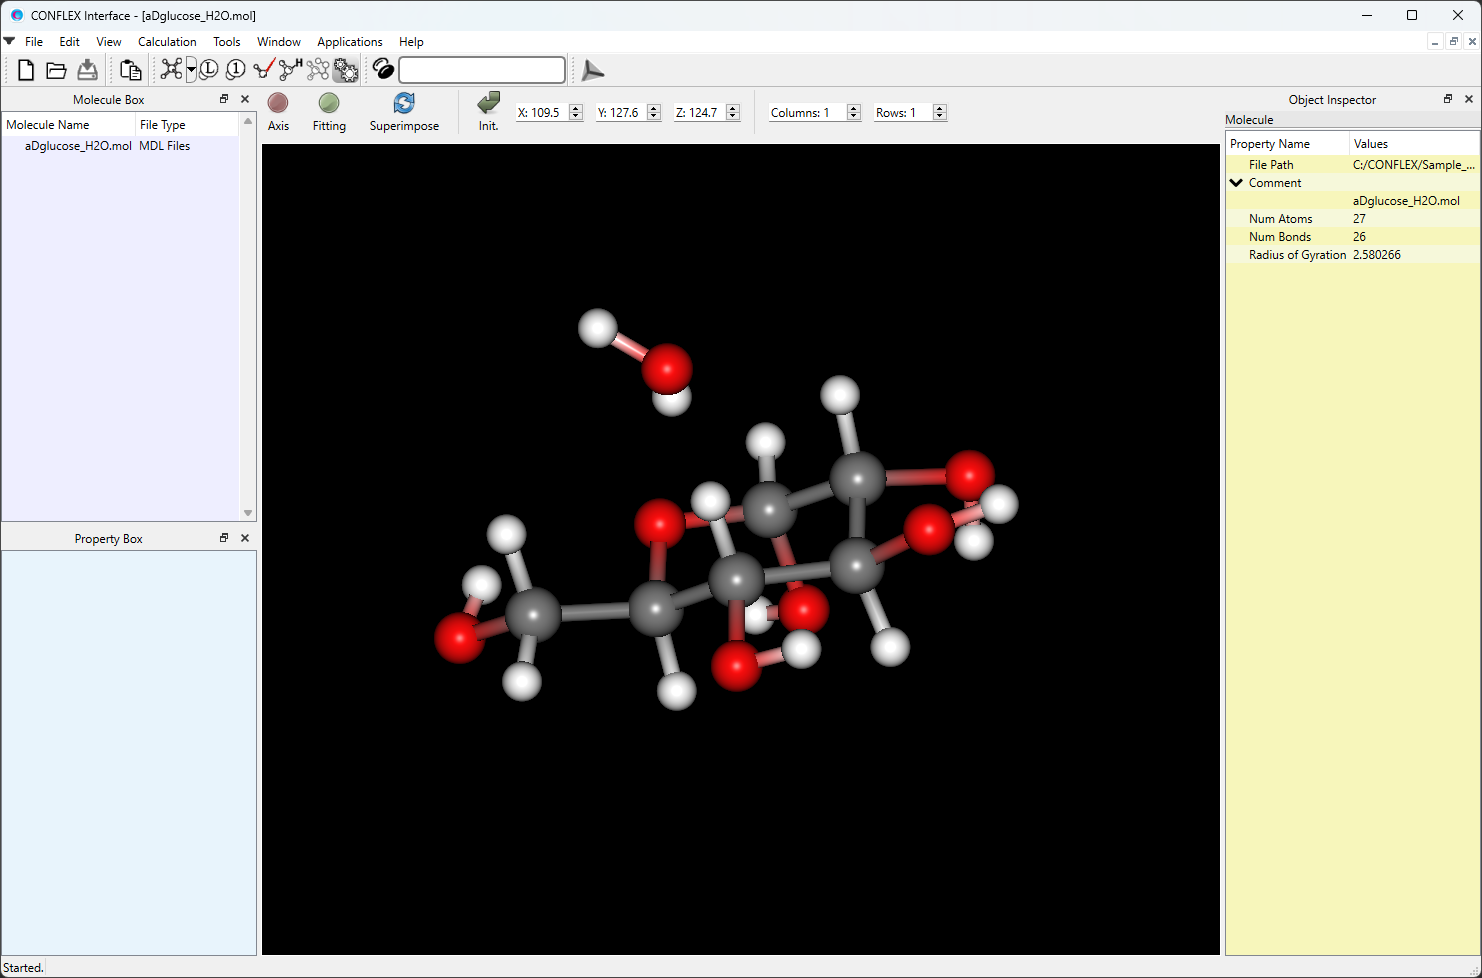Open the Applications menu

tap(349, 41)
